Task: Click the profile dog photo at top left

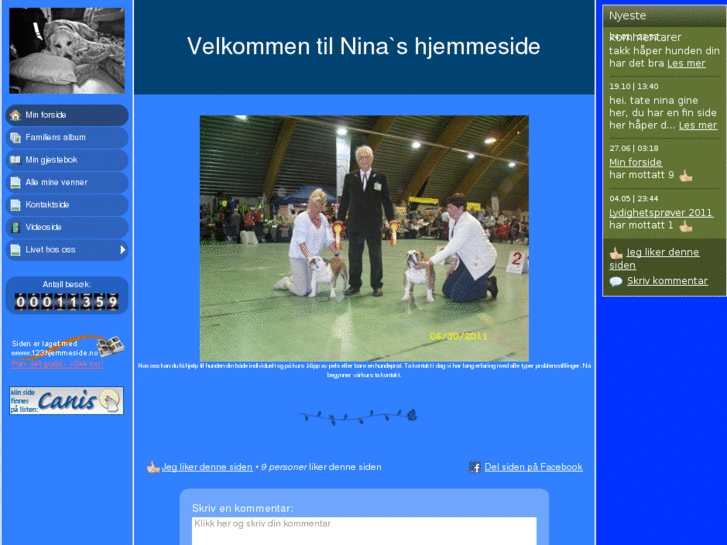Action: click(67, 50)
